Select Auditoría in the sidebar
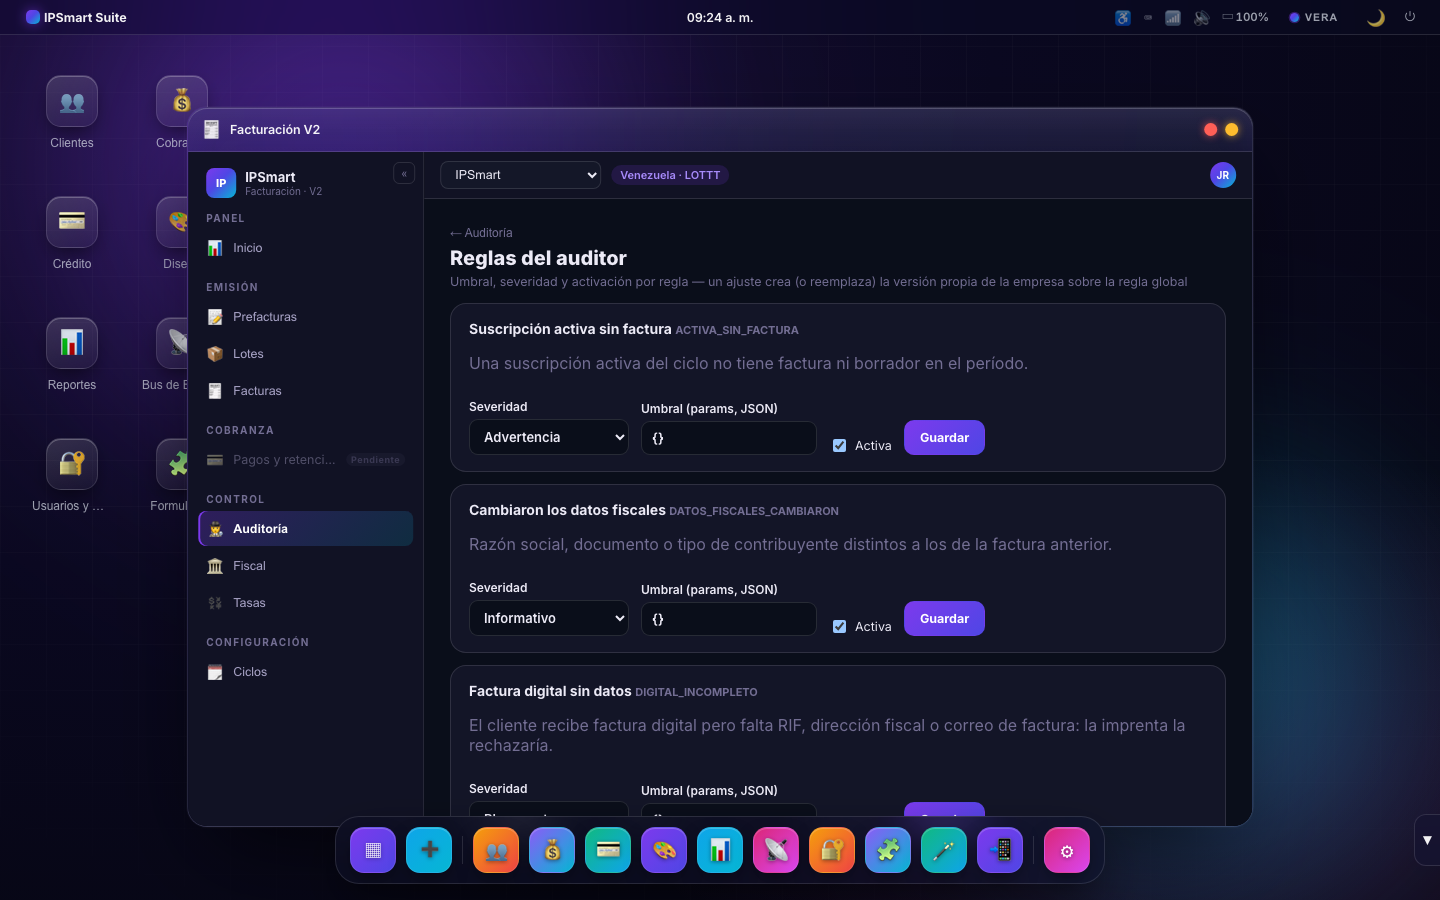 coord(306,529)
